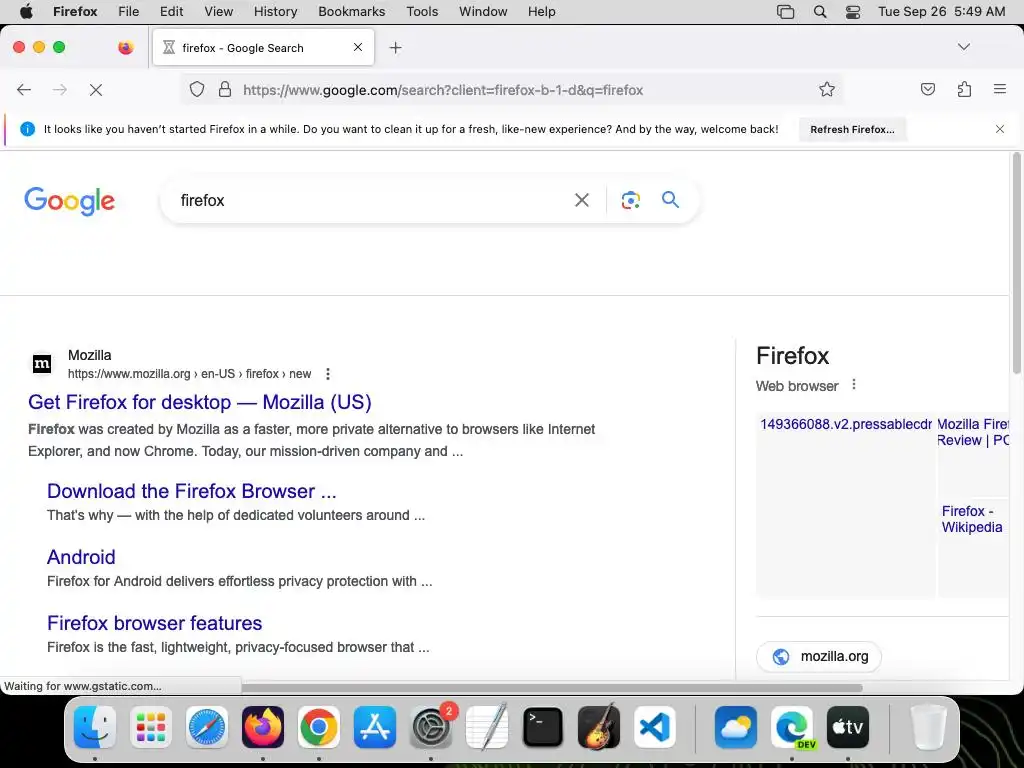Bookmark this page with the star icon
Viewport: 1024px width, 768px height.
pyautogui.click(x=827, y=89)
